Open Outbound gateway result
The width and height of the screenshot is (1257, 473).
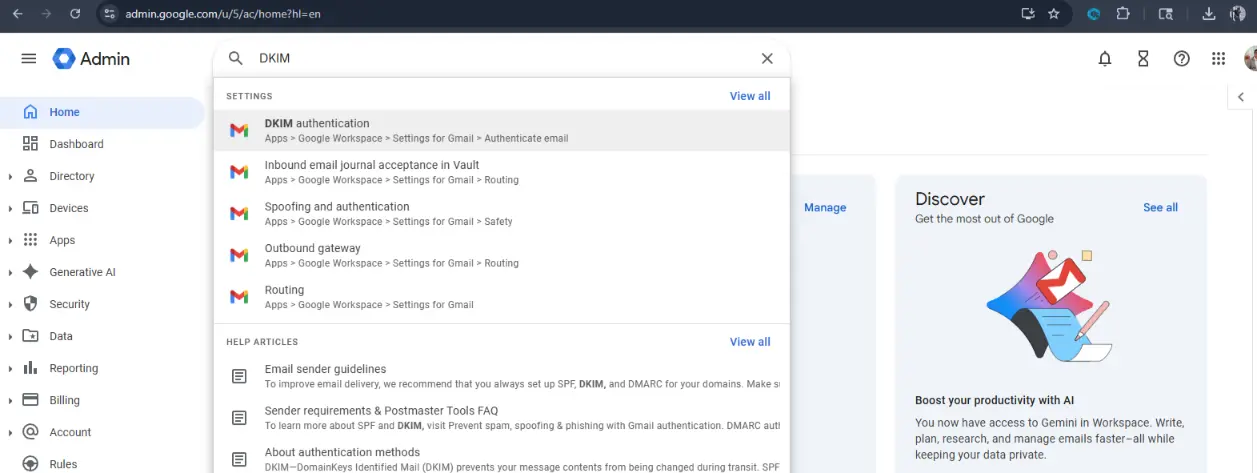coord(501,255)
